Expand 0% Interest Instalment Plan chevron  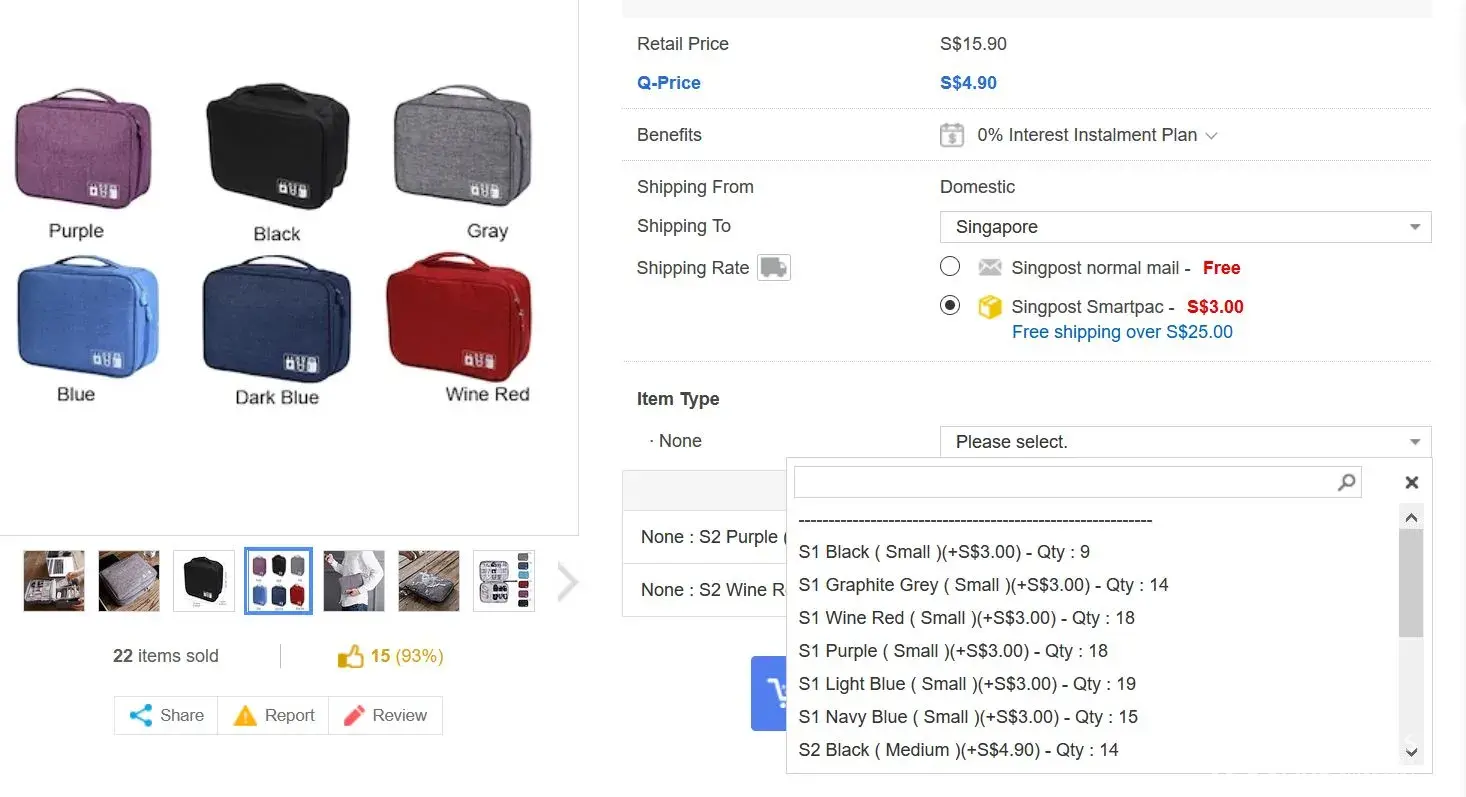pos(1211,136)
